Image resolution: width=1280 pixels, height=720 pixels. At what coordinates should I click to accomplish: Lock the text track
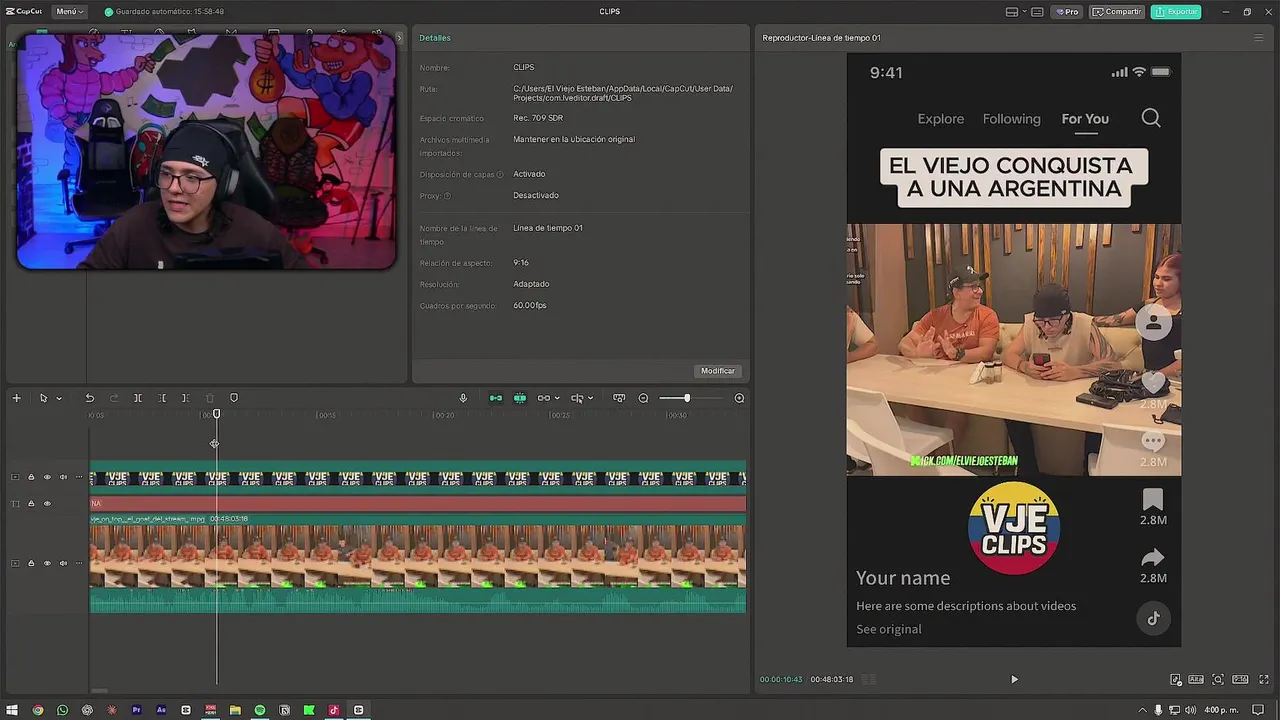click(x=31, y=503)
